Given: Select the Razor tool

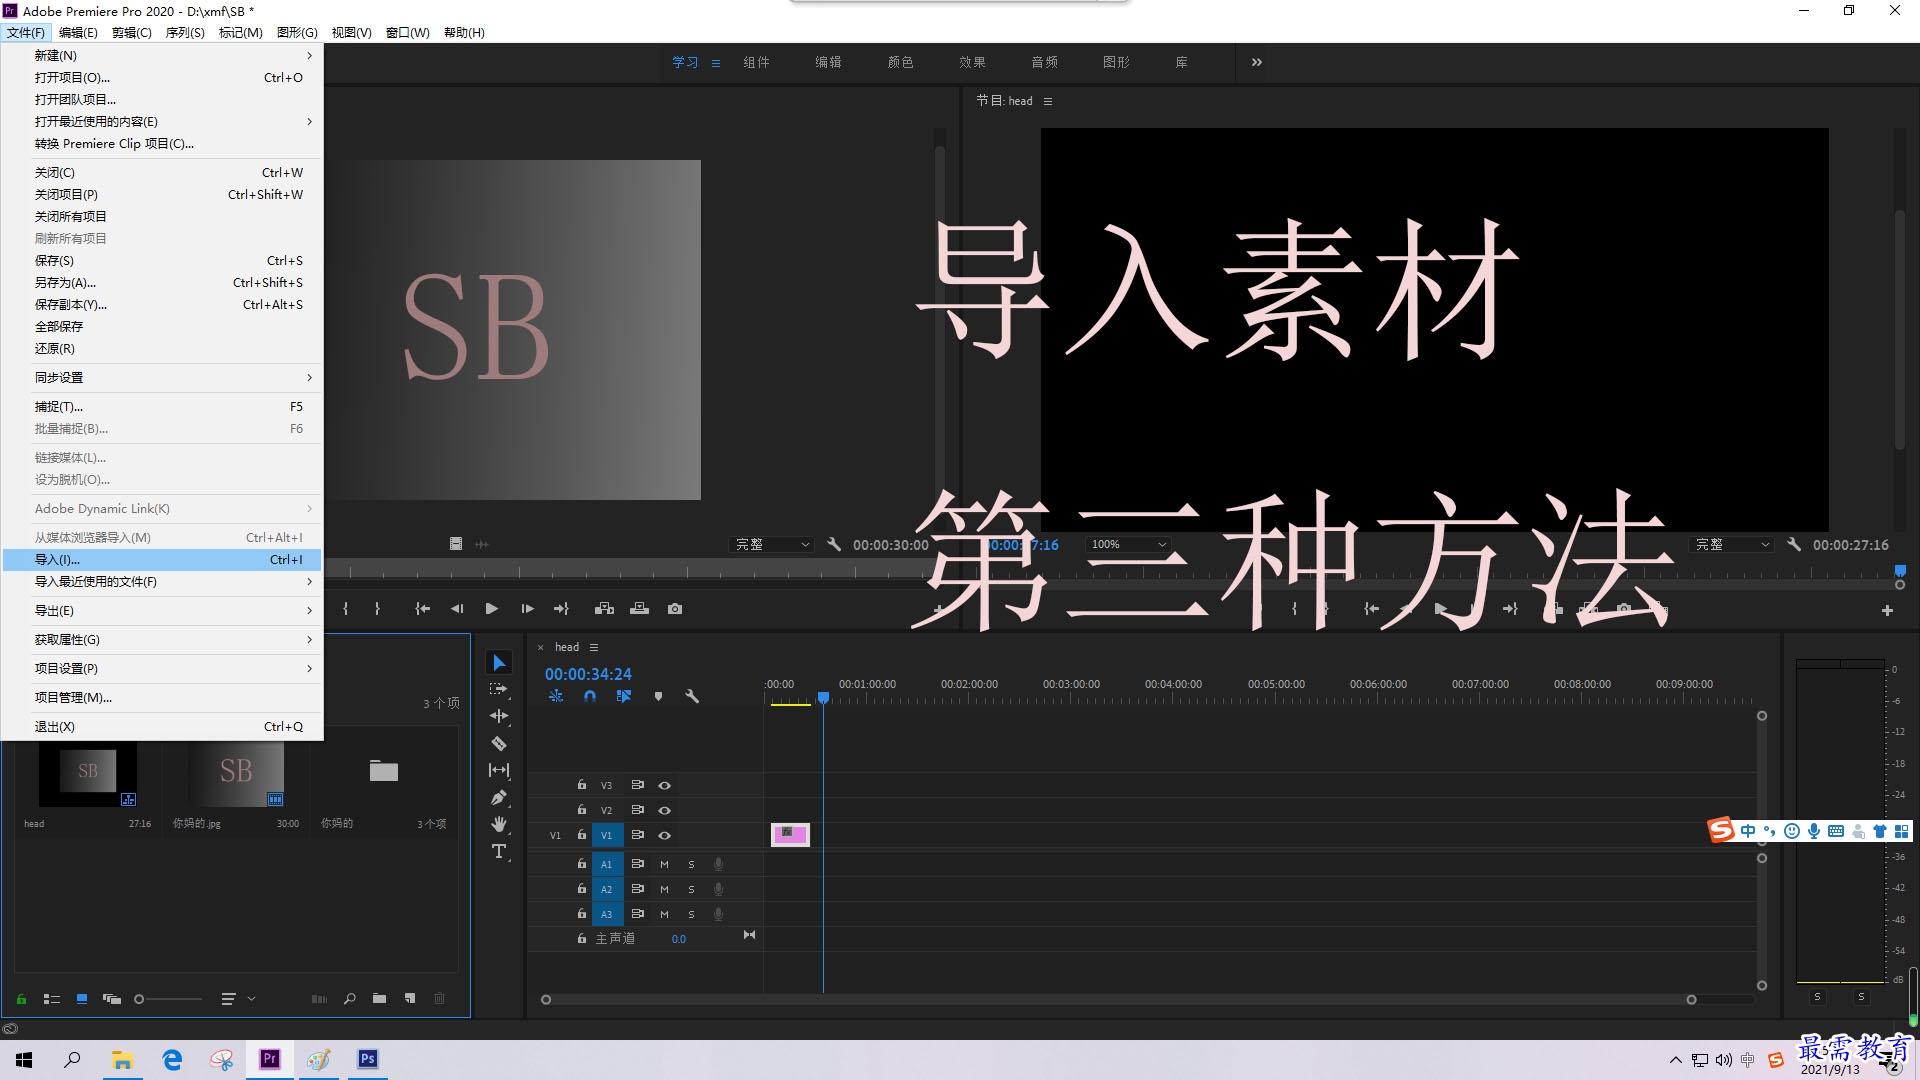Looking at the screenshot, I should coord(499,743).
